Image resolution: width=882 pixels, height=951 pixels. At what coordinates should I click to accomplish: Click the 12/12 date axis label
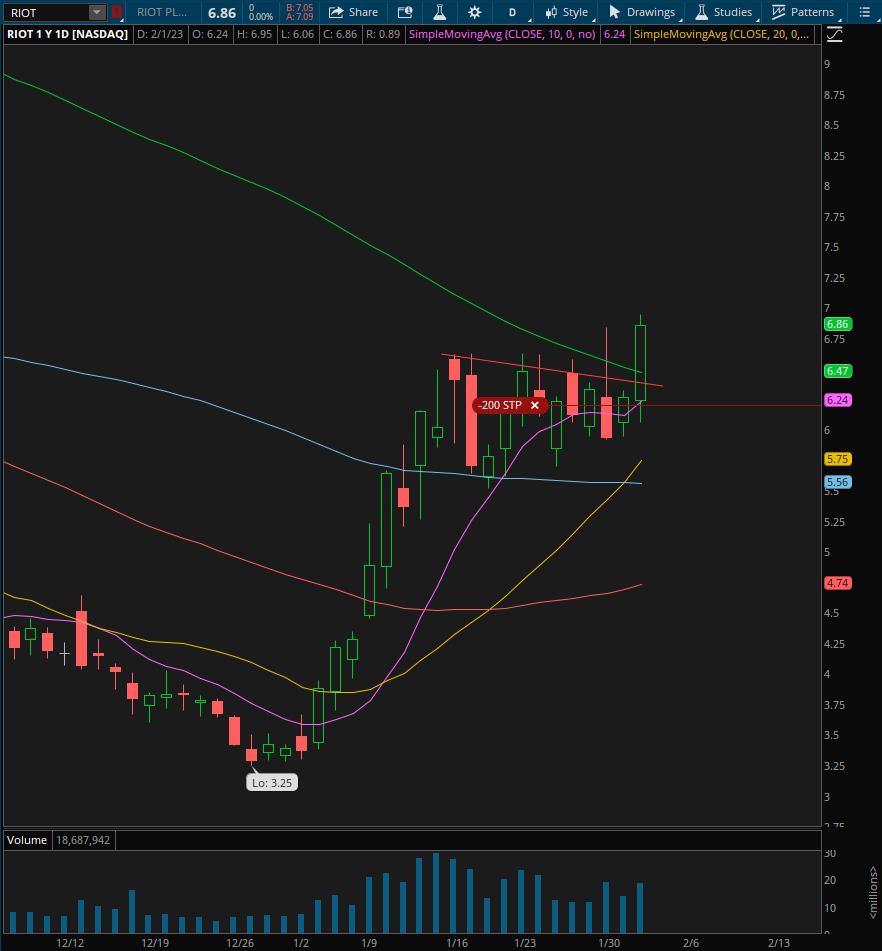[x=70, y=943]
